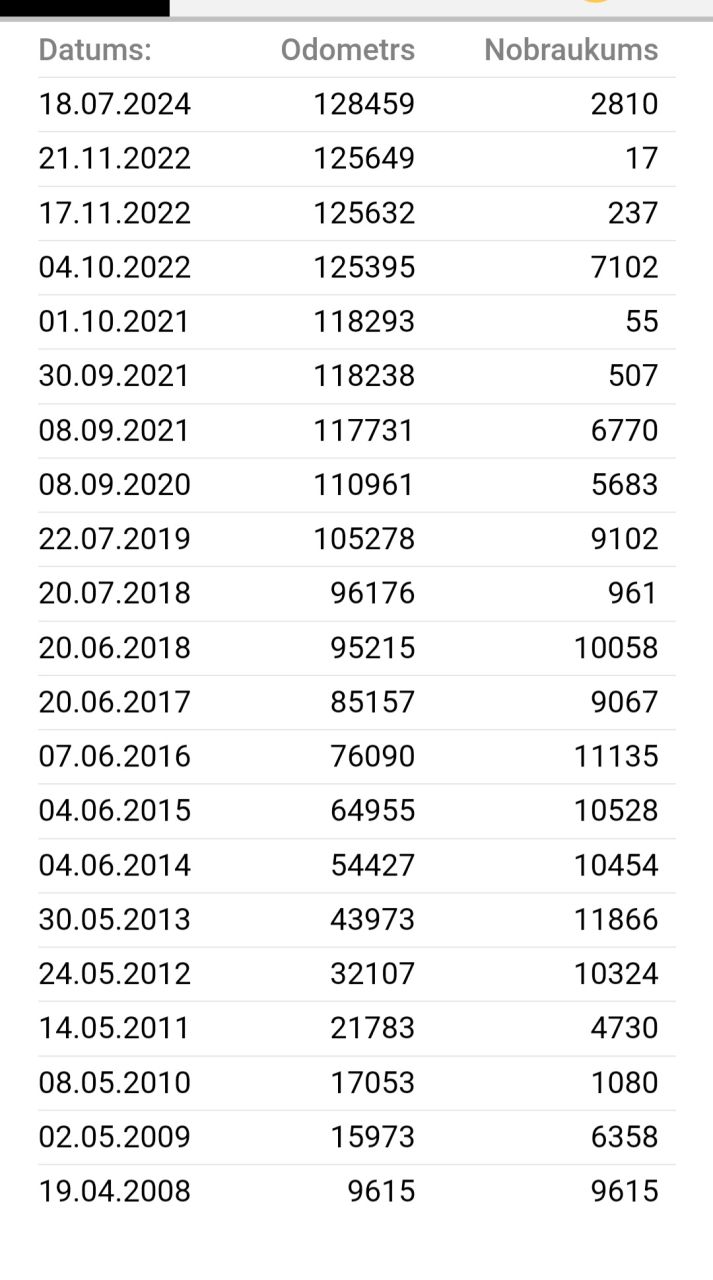Click odometer reading 95215
This screenshot has width=713, height=1280.
(372, 647)
